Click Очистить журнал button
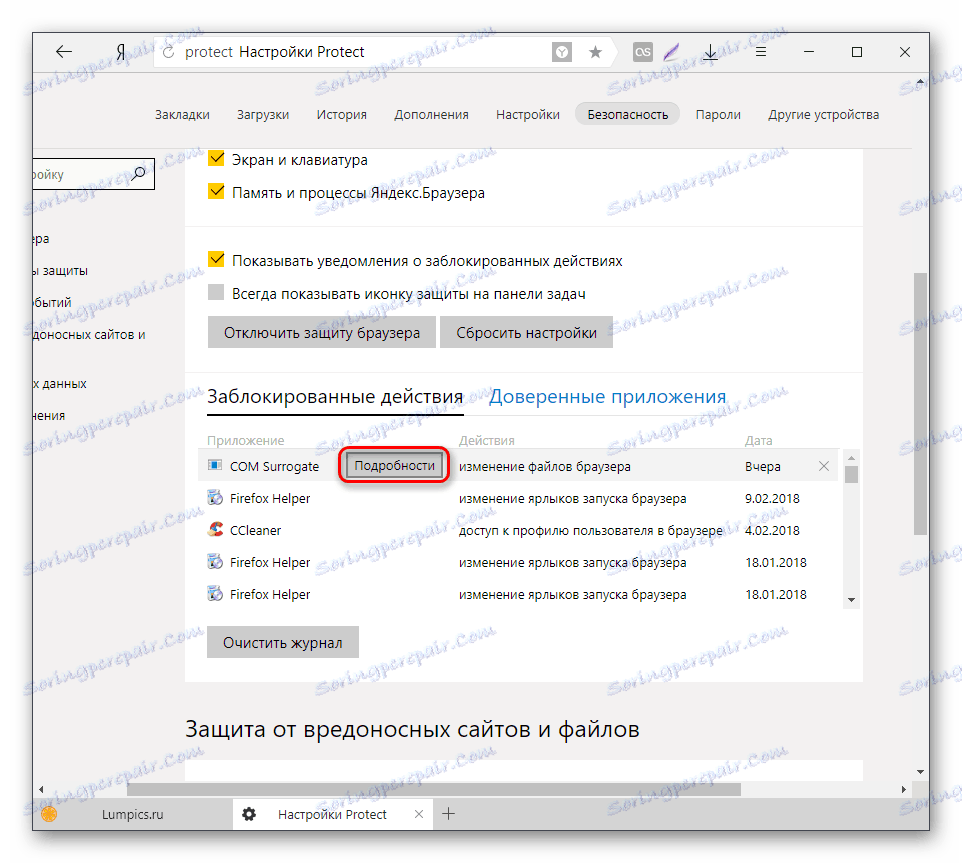 tap(283, 642)
